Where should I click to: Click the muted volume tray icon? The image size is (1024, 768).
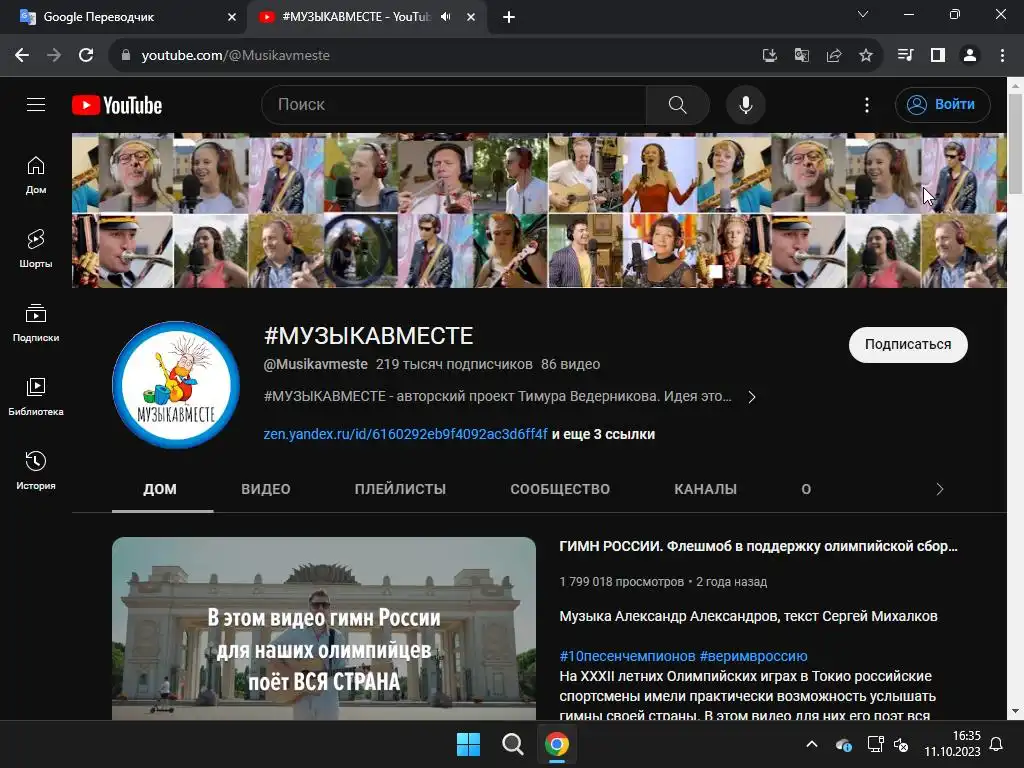[x=901, y=744]
